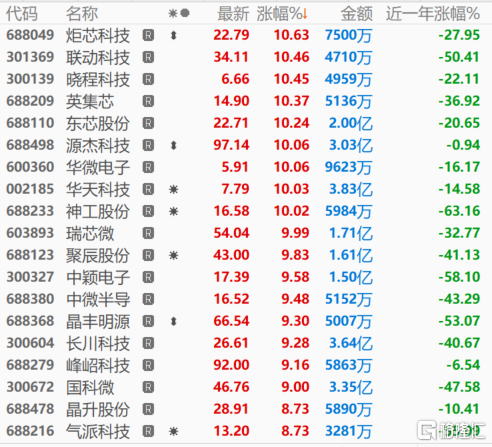Click the star marker icon beside 华天科技

pos(173,189)
